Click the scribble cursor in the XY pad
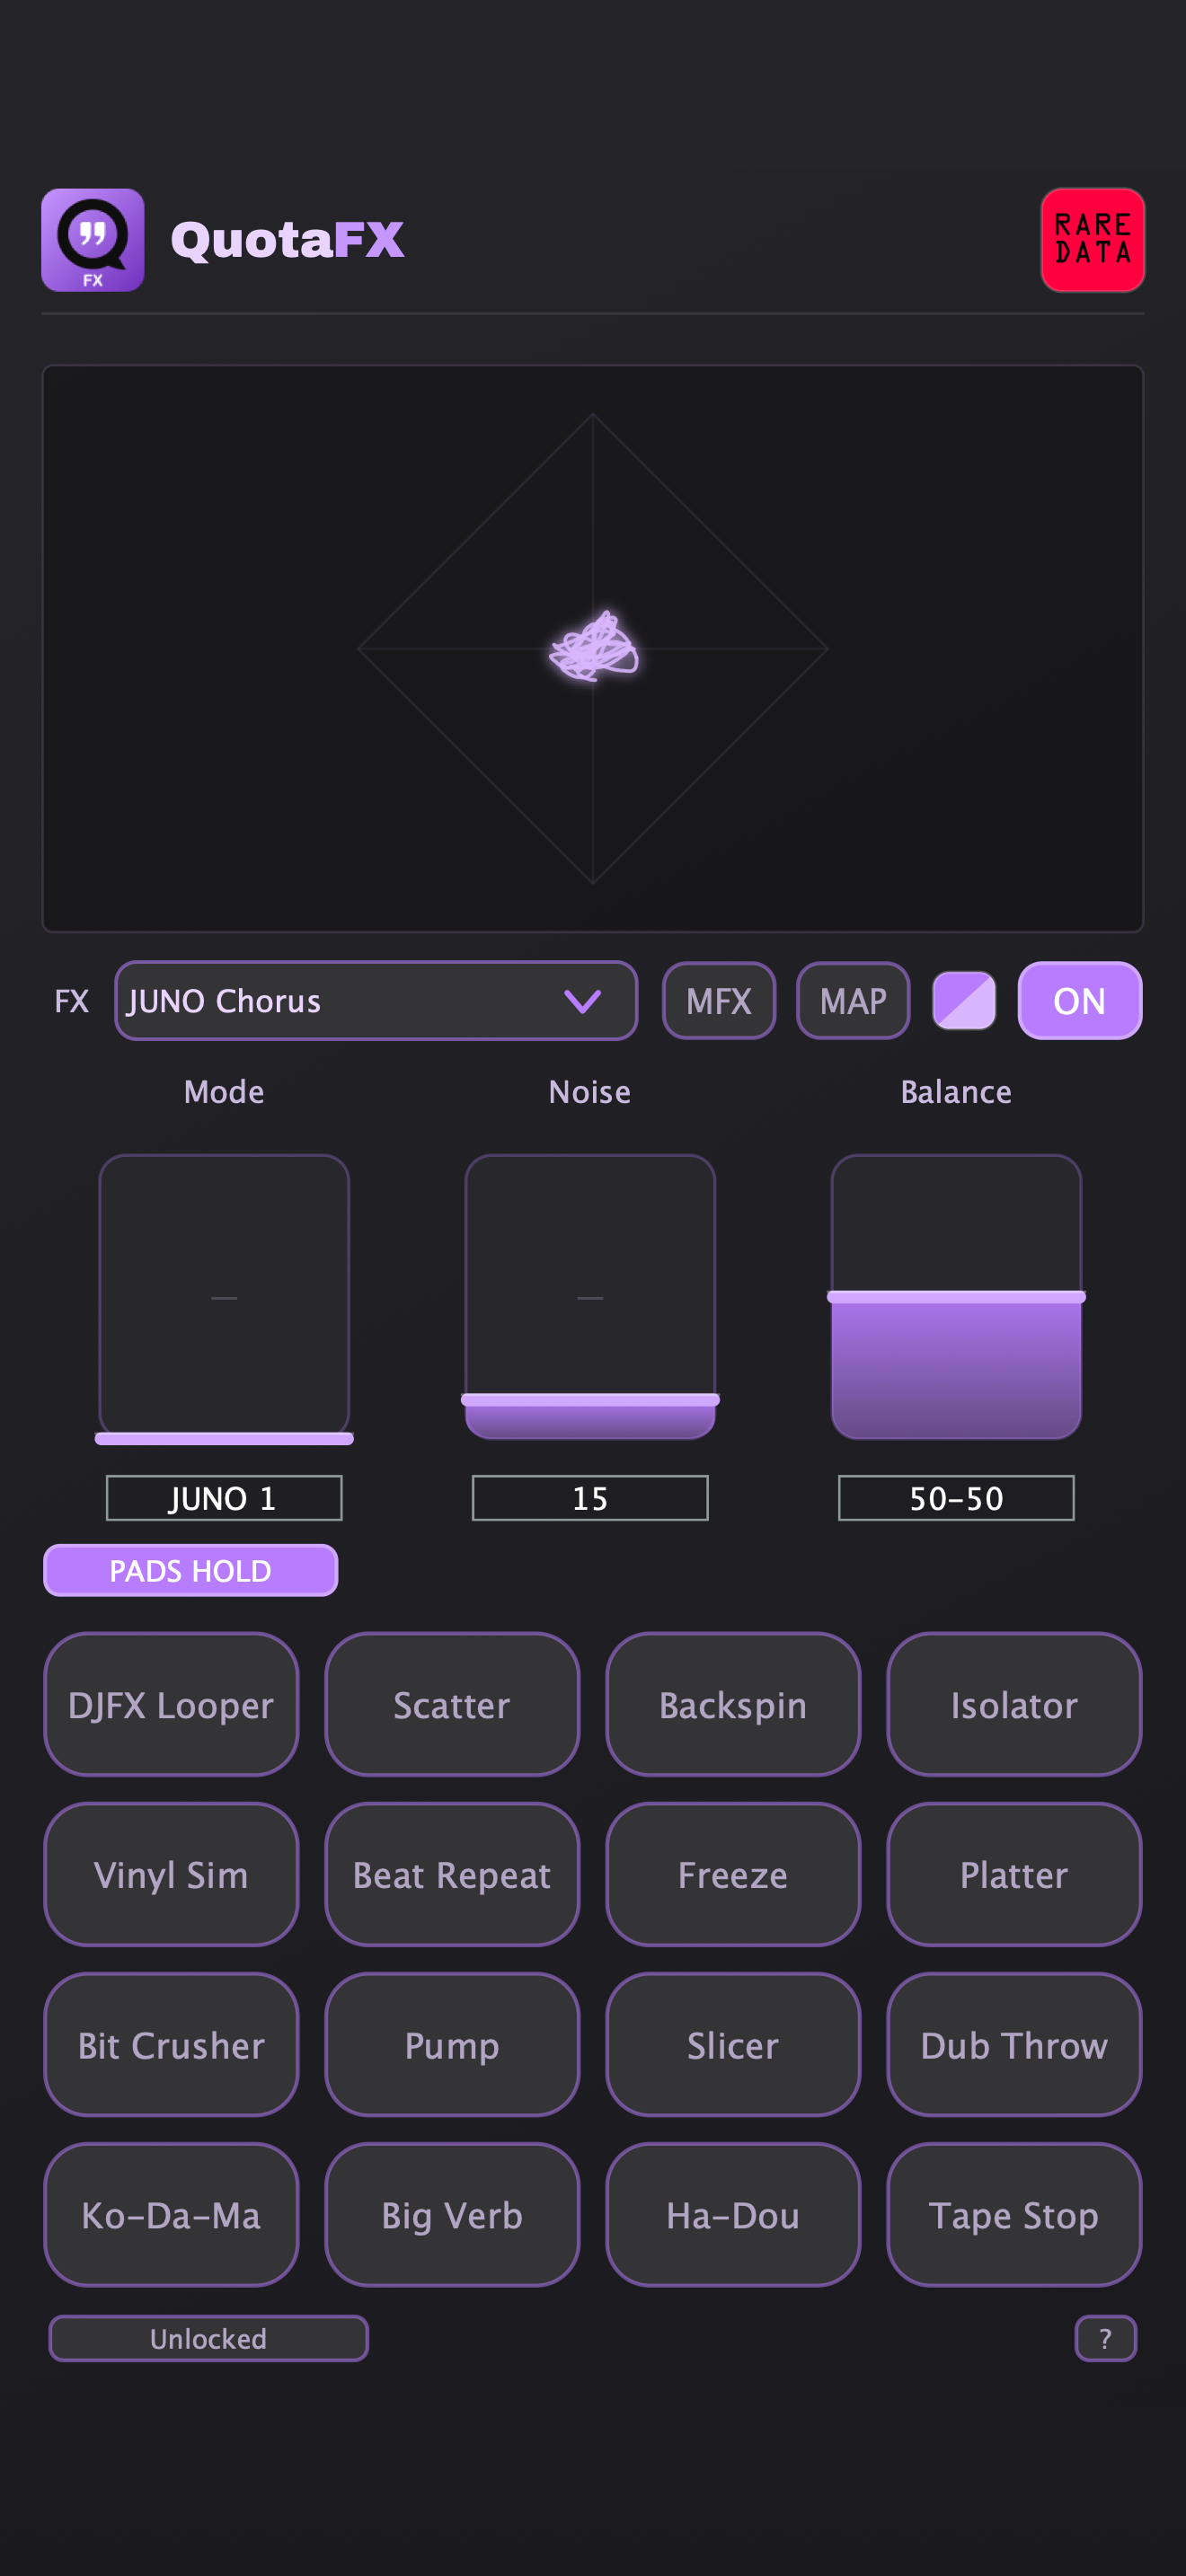The image size is (1186, 2576). [595, 647]
